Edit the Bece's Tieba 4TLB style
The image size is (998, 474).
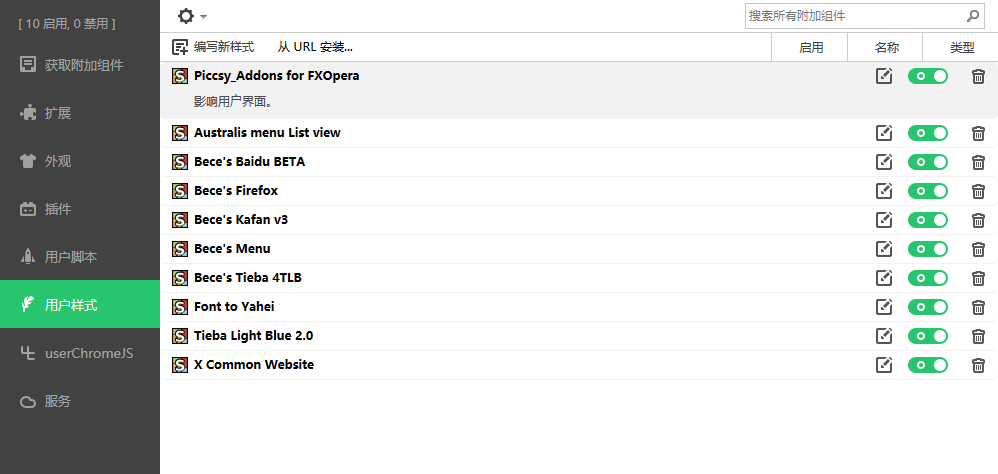click(x=884, y=277)
